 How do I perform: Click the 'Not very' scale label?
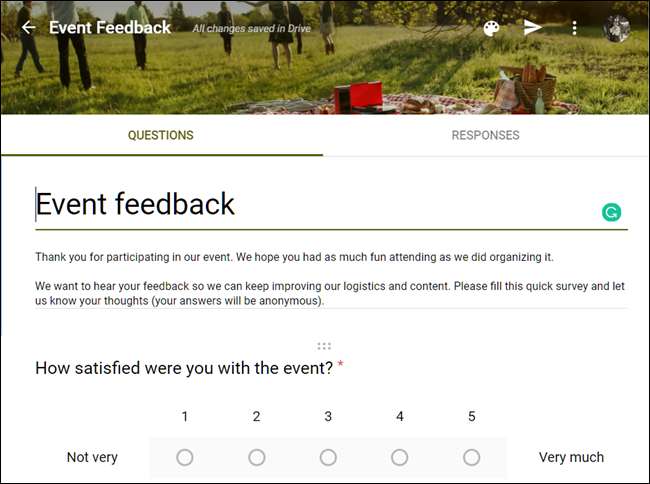[92, 457]
